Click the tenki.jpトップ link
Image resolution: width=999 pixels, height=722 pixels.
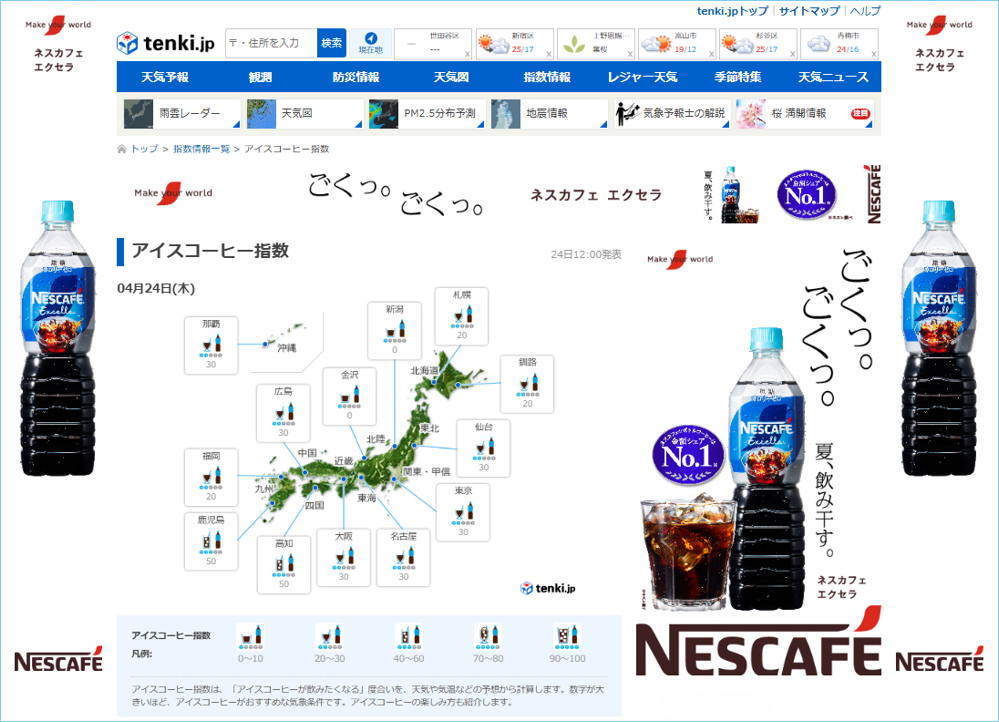[732, 11]
